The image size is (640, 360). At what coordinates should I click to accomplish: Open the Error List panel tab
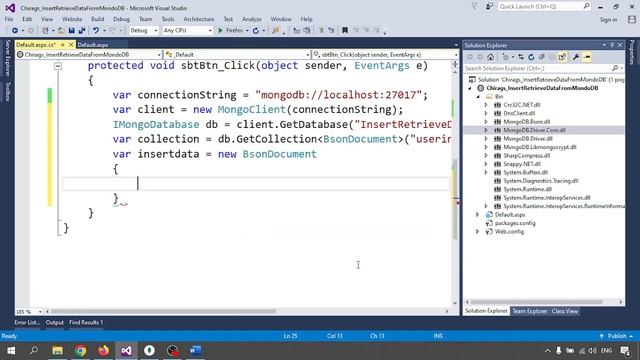click(27, 322)
